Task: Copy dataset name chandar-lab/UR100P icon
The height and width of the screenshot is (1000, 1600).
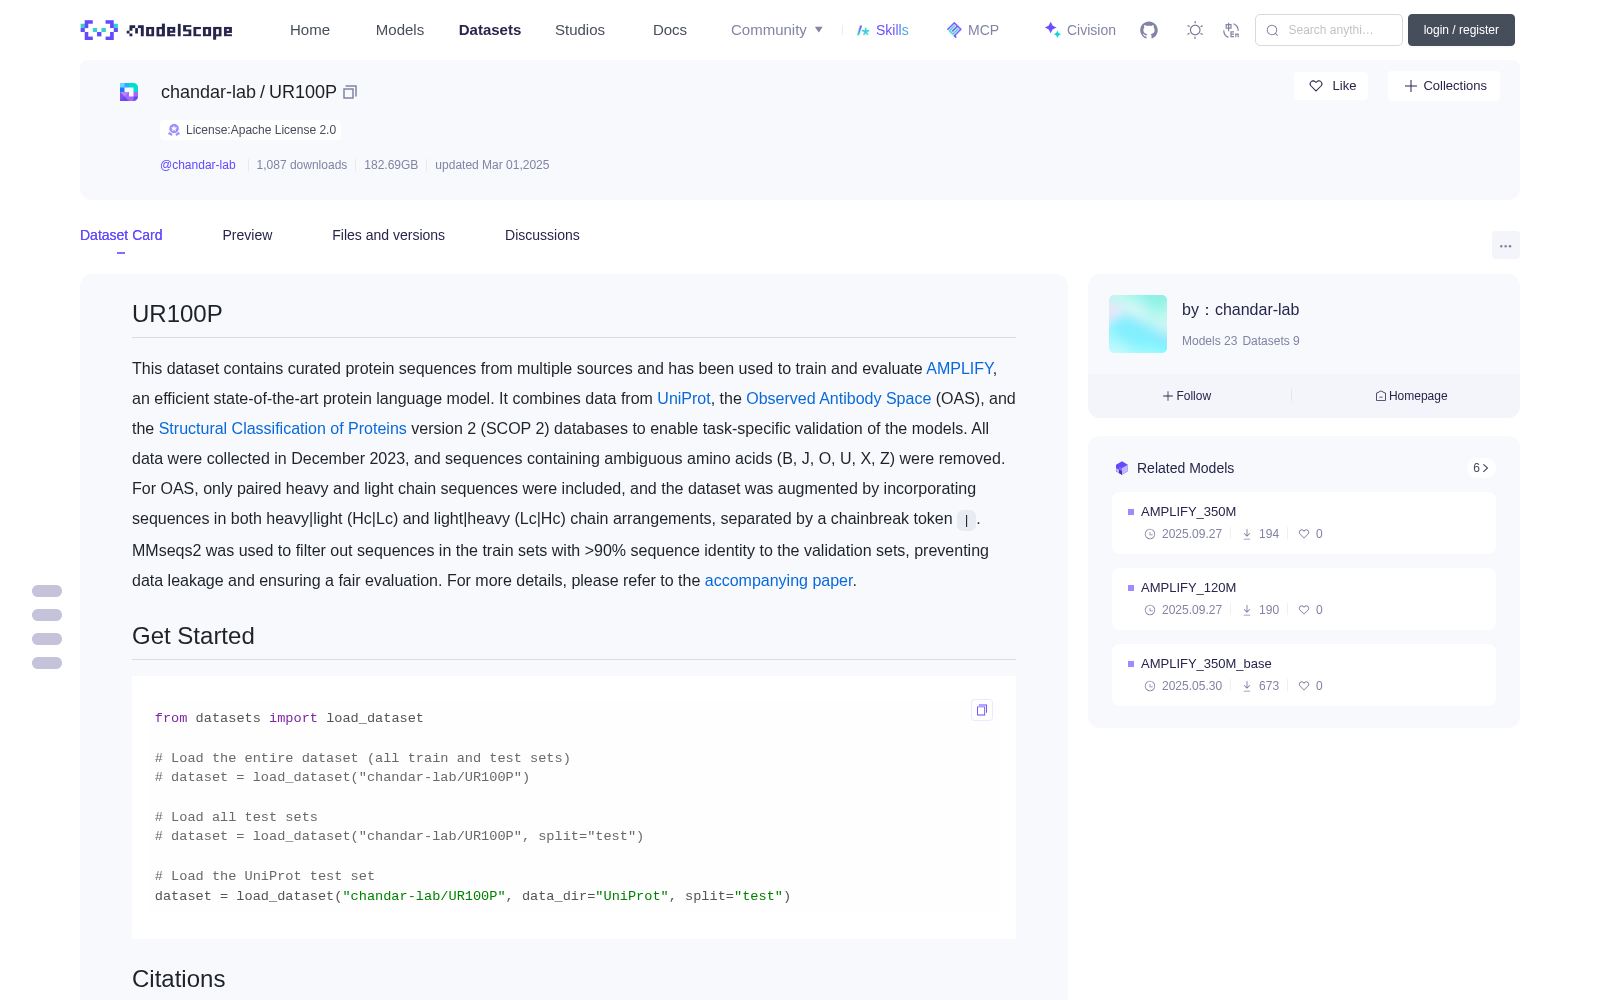Action: [350, 92]
